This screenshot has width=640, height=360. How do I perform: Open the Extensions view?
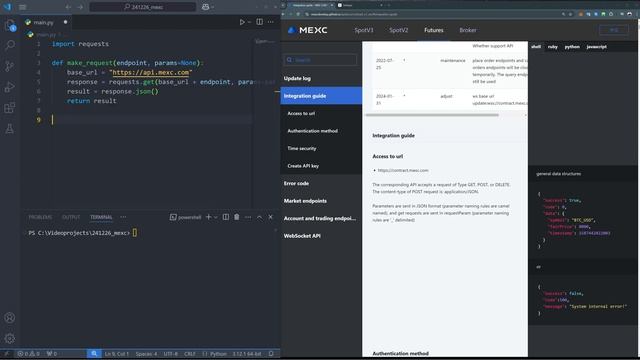[10, 108]
